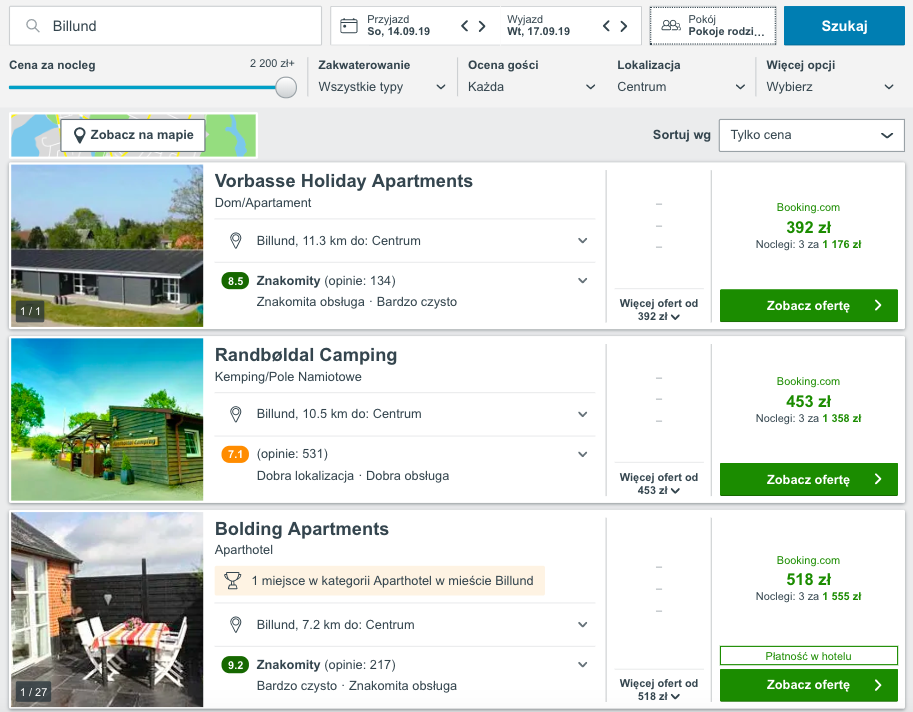Click Zobacz ofertę for Vorbasse Holiday Apartments
The width and height of the screenshot is (913, 712).
tap(809, 306)
